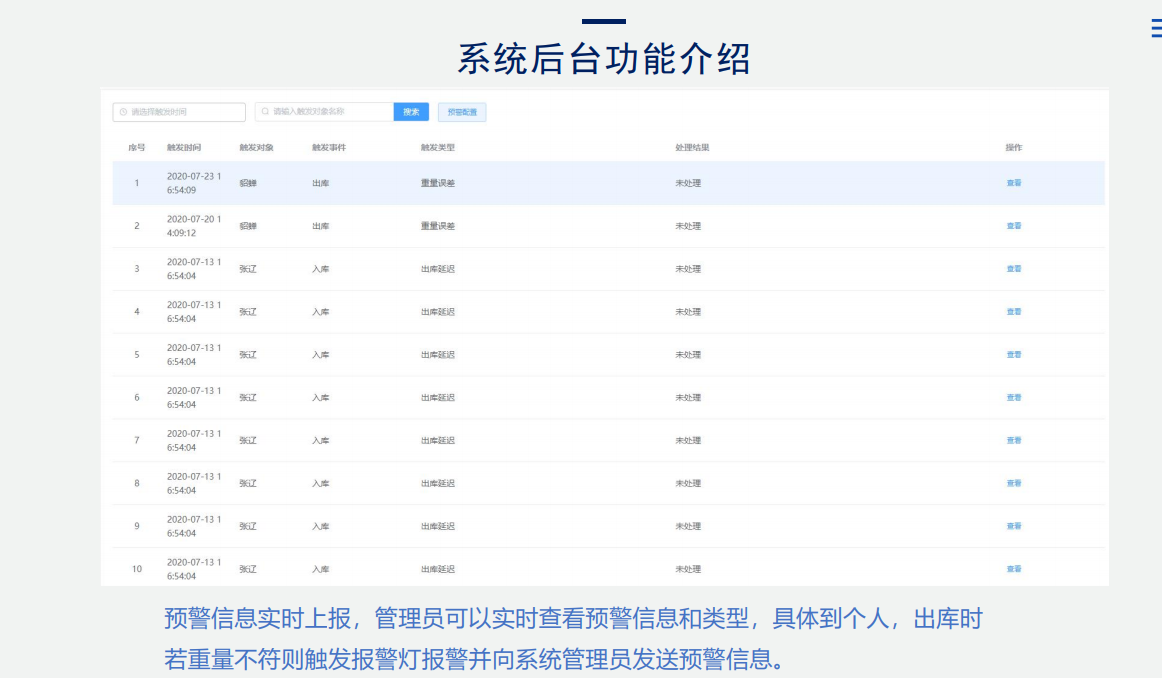
Task: Click the clock icon in trigger time field
Action: (x=123, y=112)
